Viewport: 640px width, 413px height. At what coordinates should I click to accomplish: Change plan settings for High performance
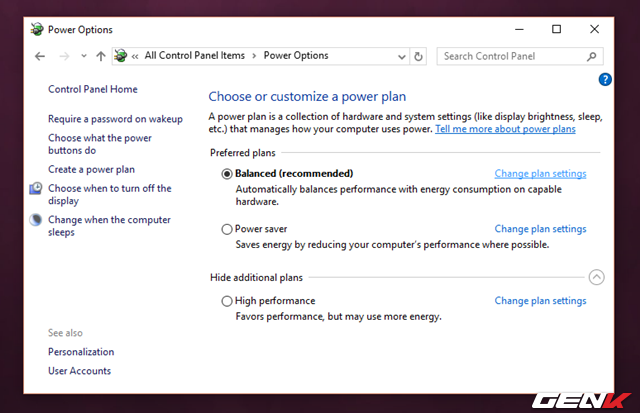pyautogui.click(x=540, y=301)
